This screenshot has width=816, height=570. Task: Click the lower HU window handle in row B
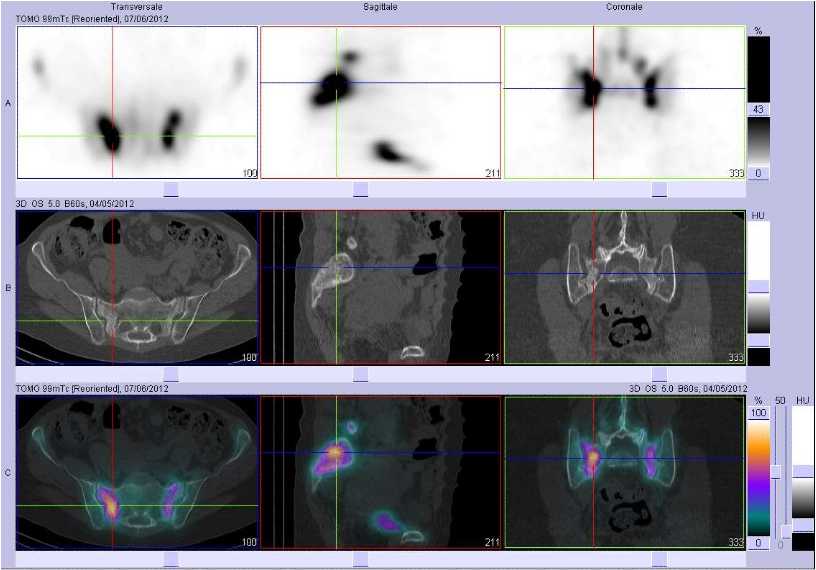tap(758, 340)
